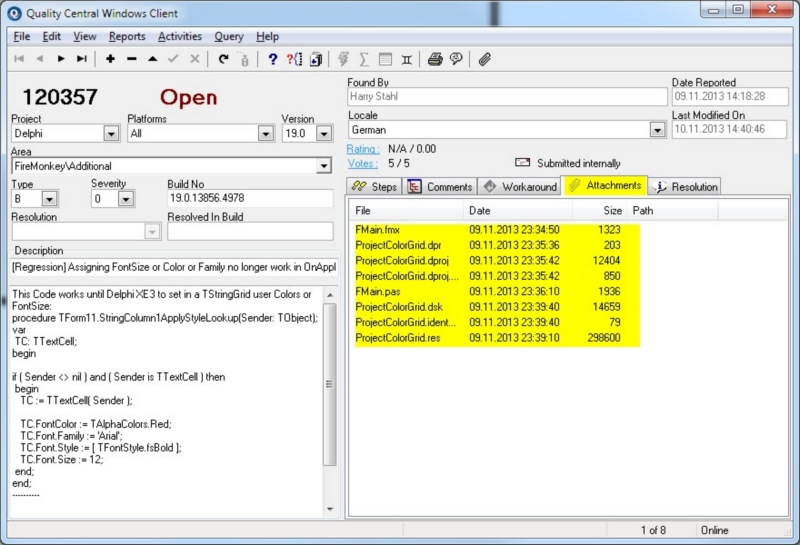Switch to the Resolution tab

(x=685, y=187)
